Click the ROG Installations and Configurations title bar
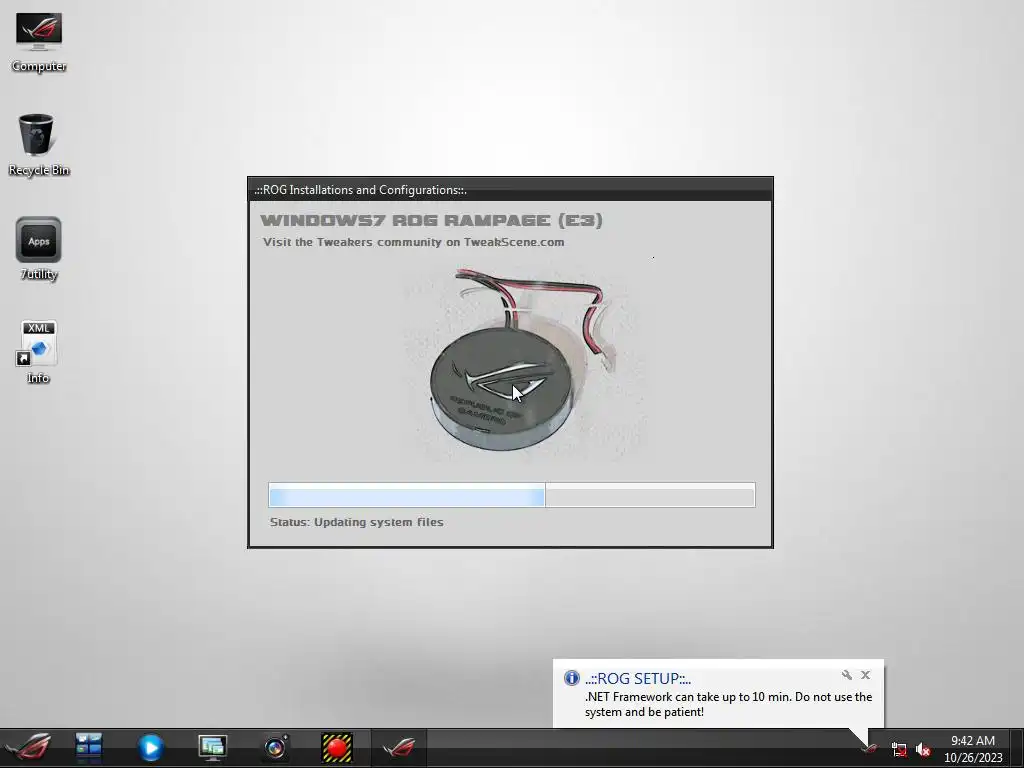This screenshot has width=1024, height=768. (x=510, y=190)
